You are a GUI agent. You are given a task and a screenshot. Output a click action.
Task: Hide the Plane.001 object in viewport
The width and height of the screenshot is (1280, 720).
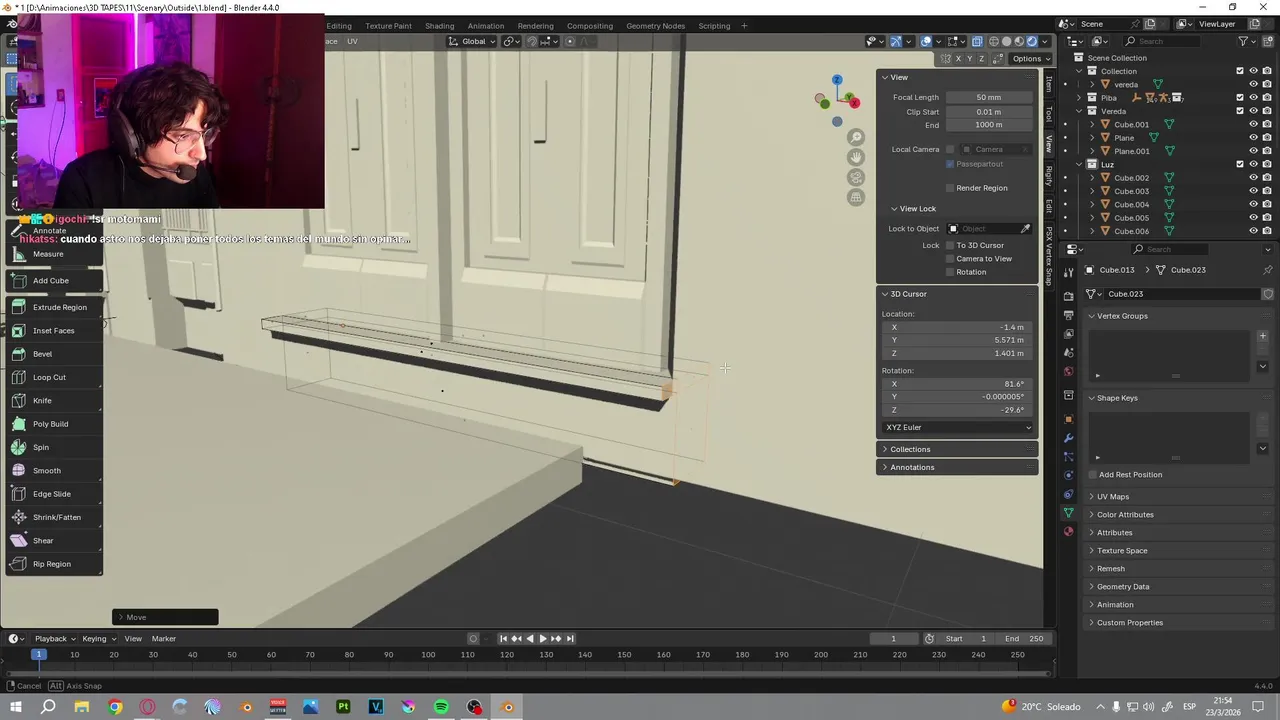coord(1254,151)
